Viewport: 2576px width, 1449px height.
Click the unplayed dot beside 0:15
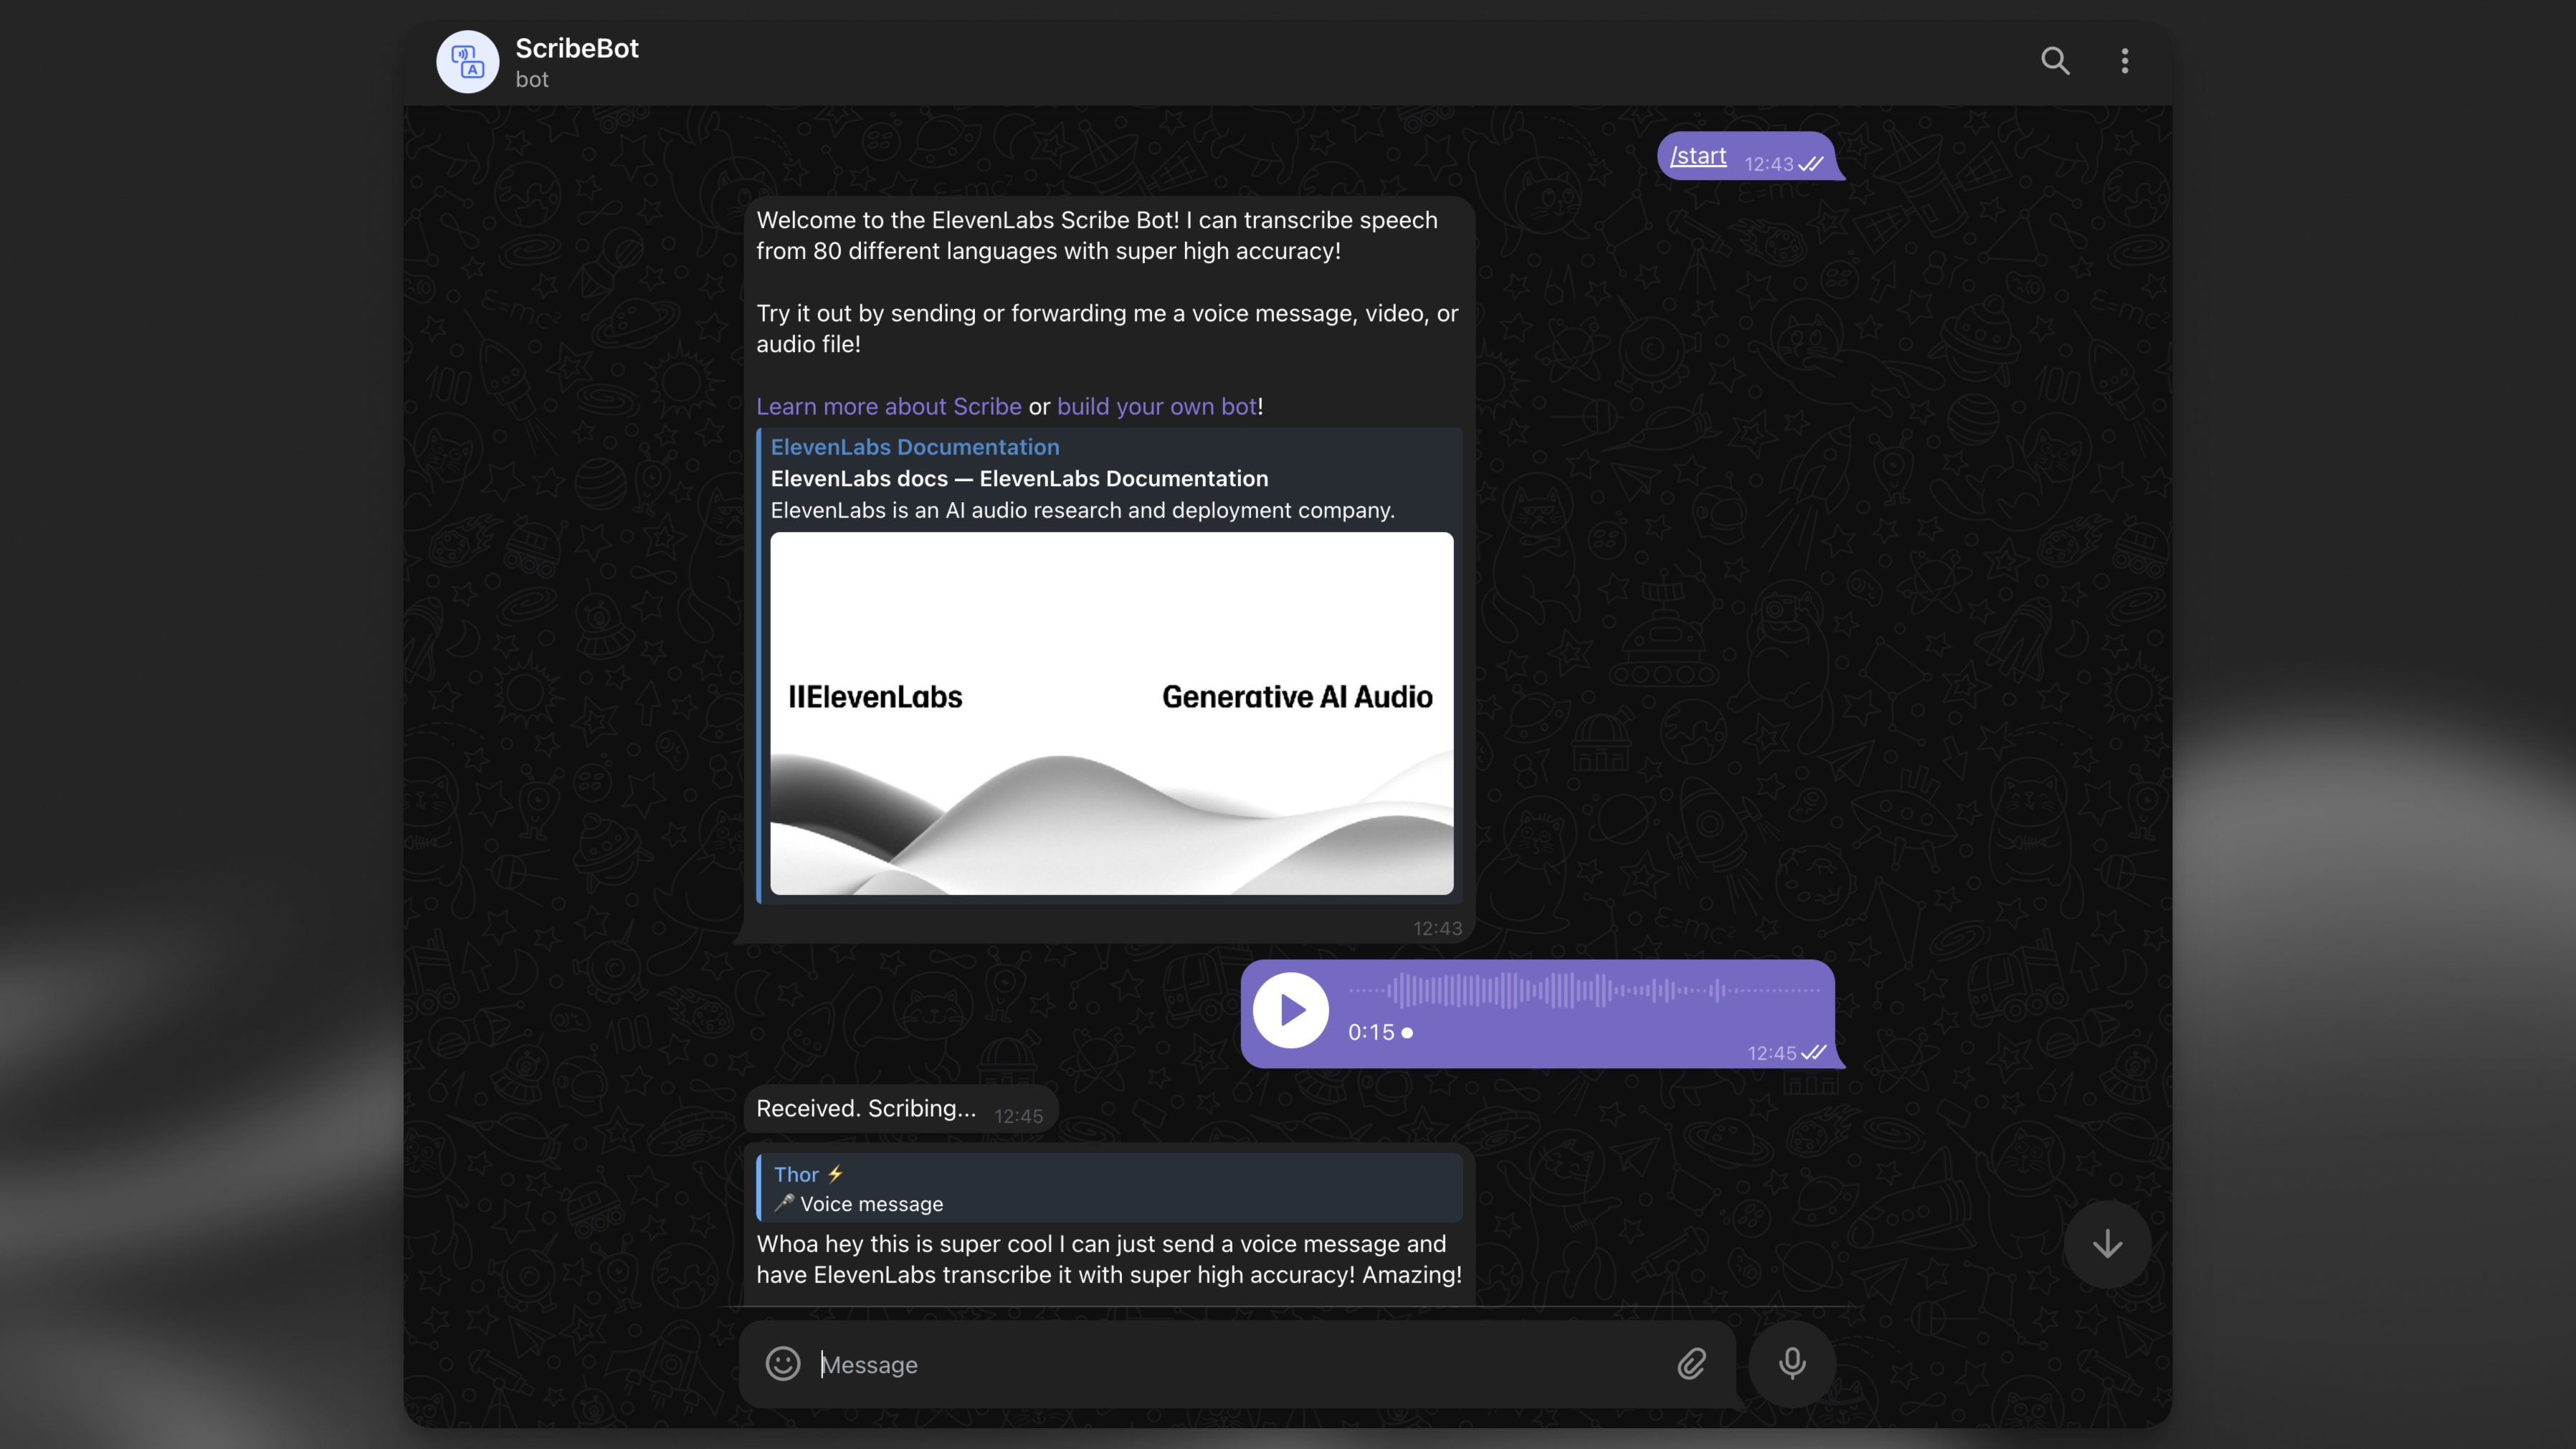tap(1407, 1033)
